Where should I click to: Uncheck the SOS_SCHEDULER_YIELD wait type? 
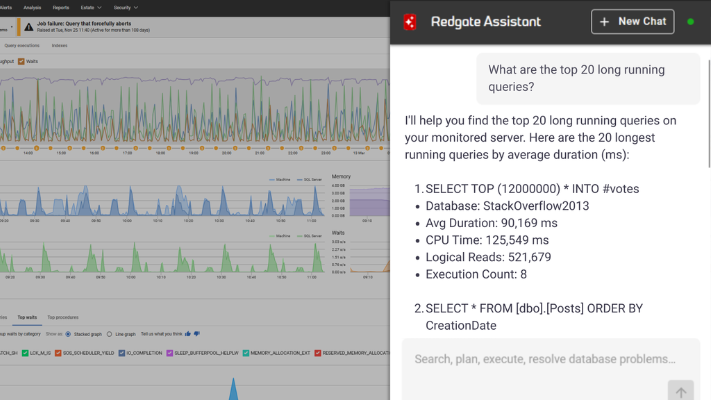coord(60,353)
